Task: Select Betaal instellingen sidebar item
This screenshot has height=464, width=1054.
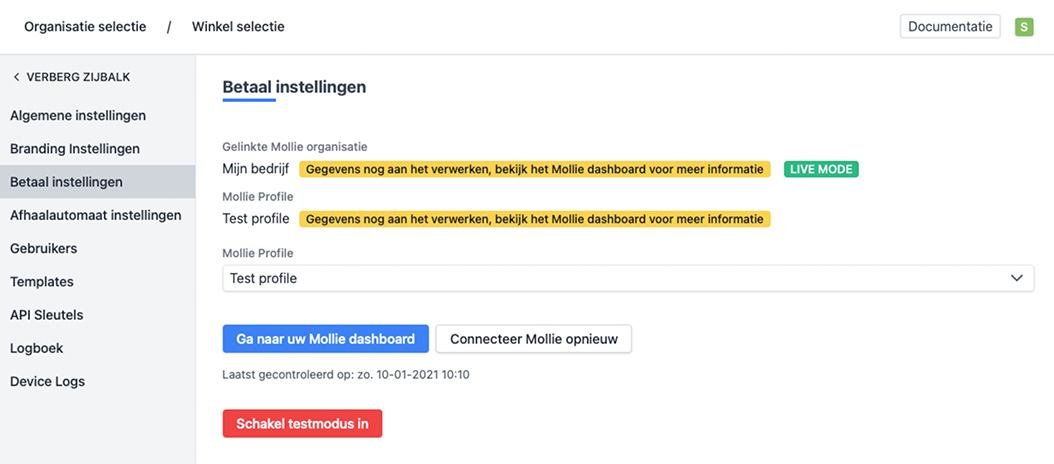Action: (x=66, y=182)
